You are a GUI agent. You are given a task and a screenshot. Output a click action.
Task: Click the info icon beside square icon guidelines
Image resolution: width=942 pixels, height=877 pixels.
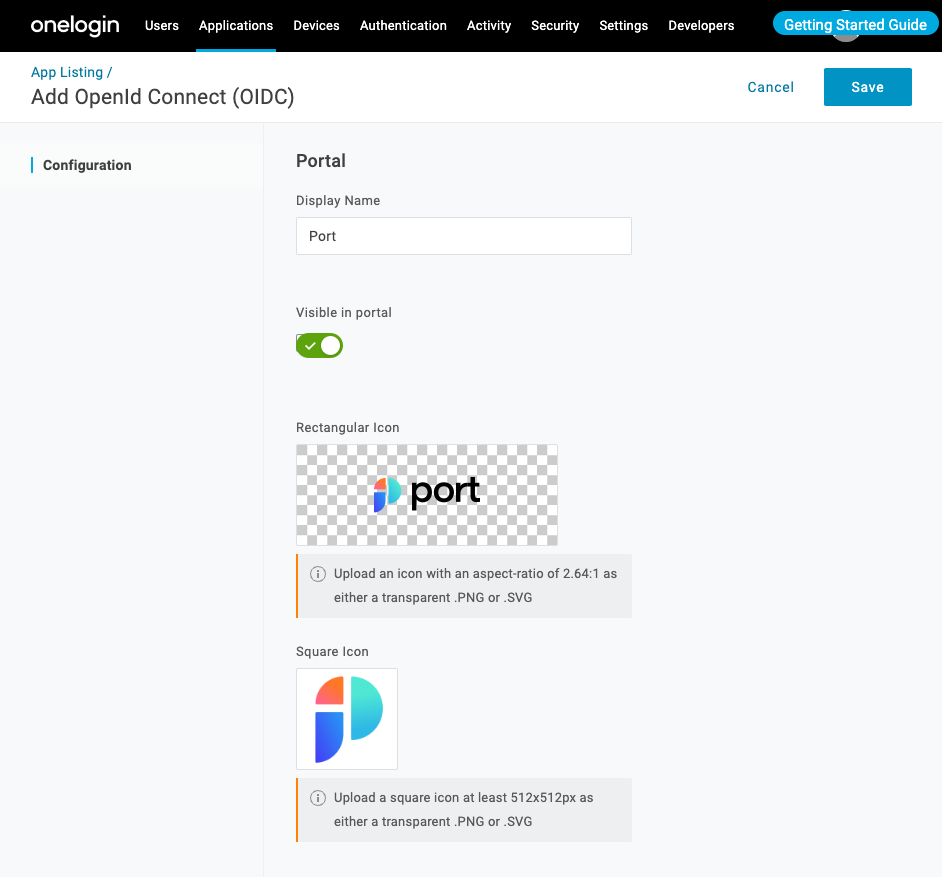[317, 798]
